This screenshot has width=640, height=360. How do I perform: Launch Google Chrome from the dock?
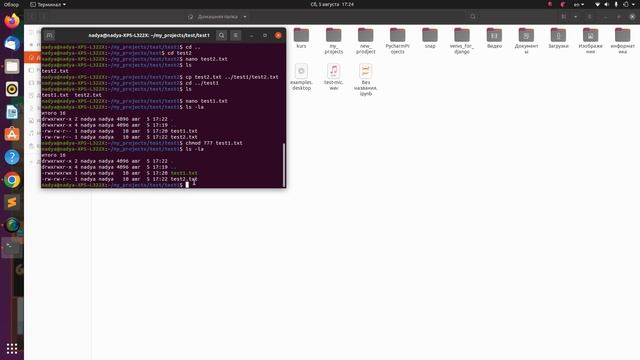click(12, 180)
